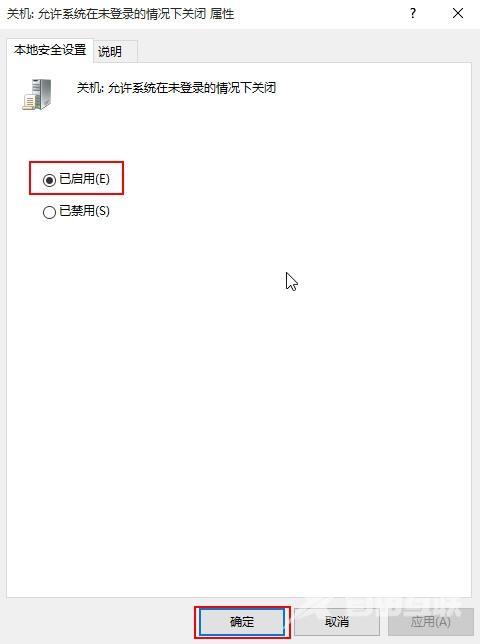This screenshot has width=480, height=644.
Task: Cancel changes with the 取消 button
Action: [337, 621]
